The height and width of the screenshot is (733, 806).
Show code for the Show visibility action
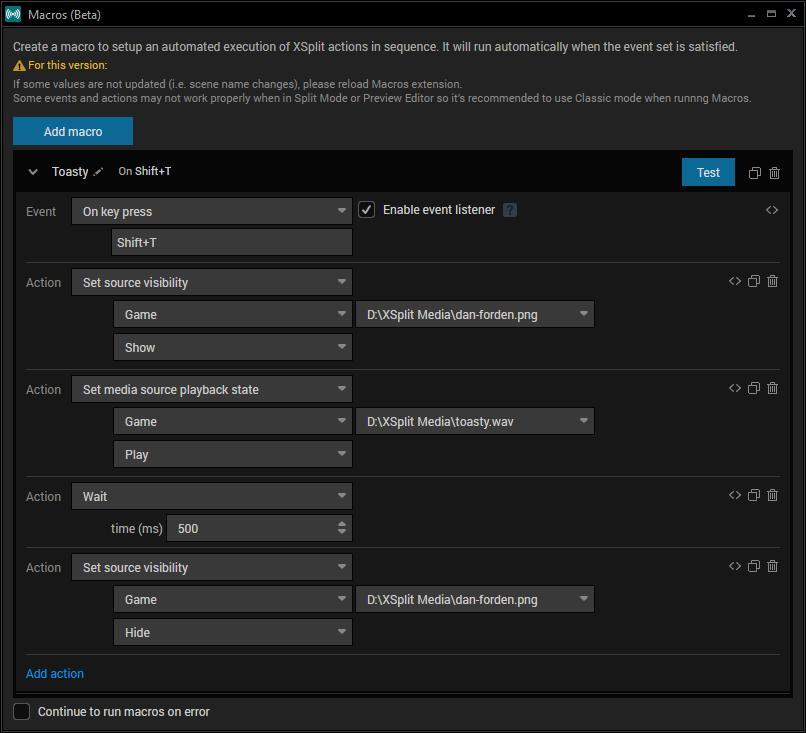(x=735, y=281)
